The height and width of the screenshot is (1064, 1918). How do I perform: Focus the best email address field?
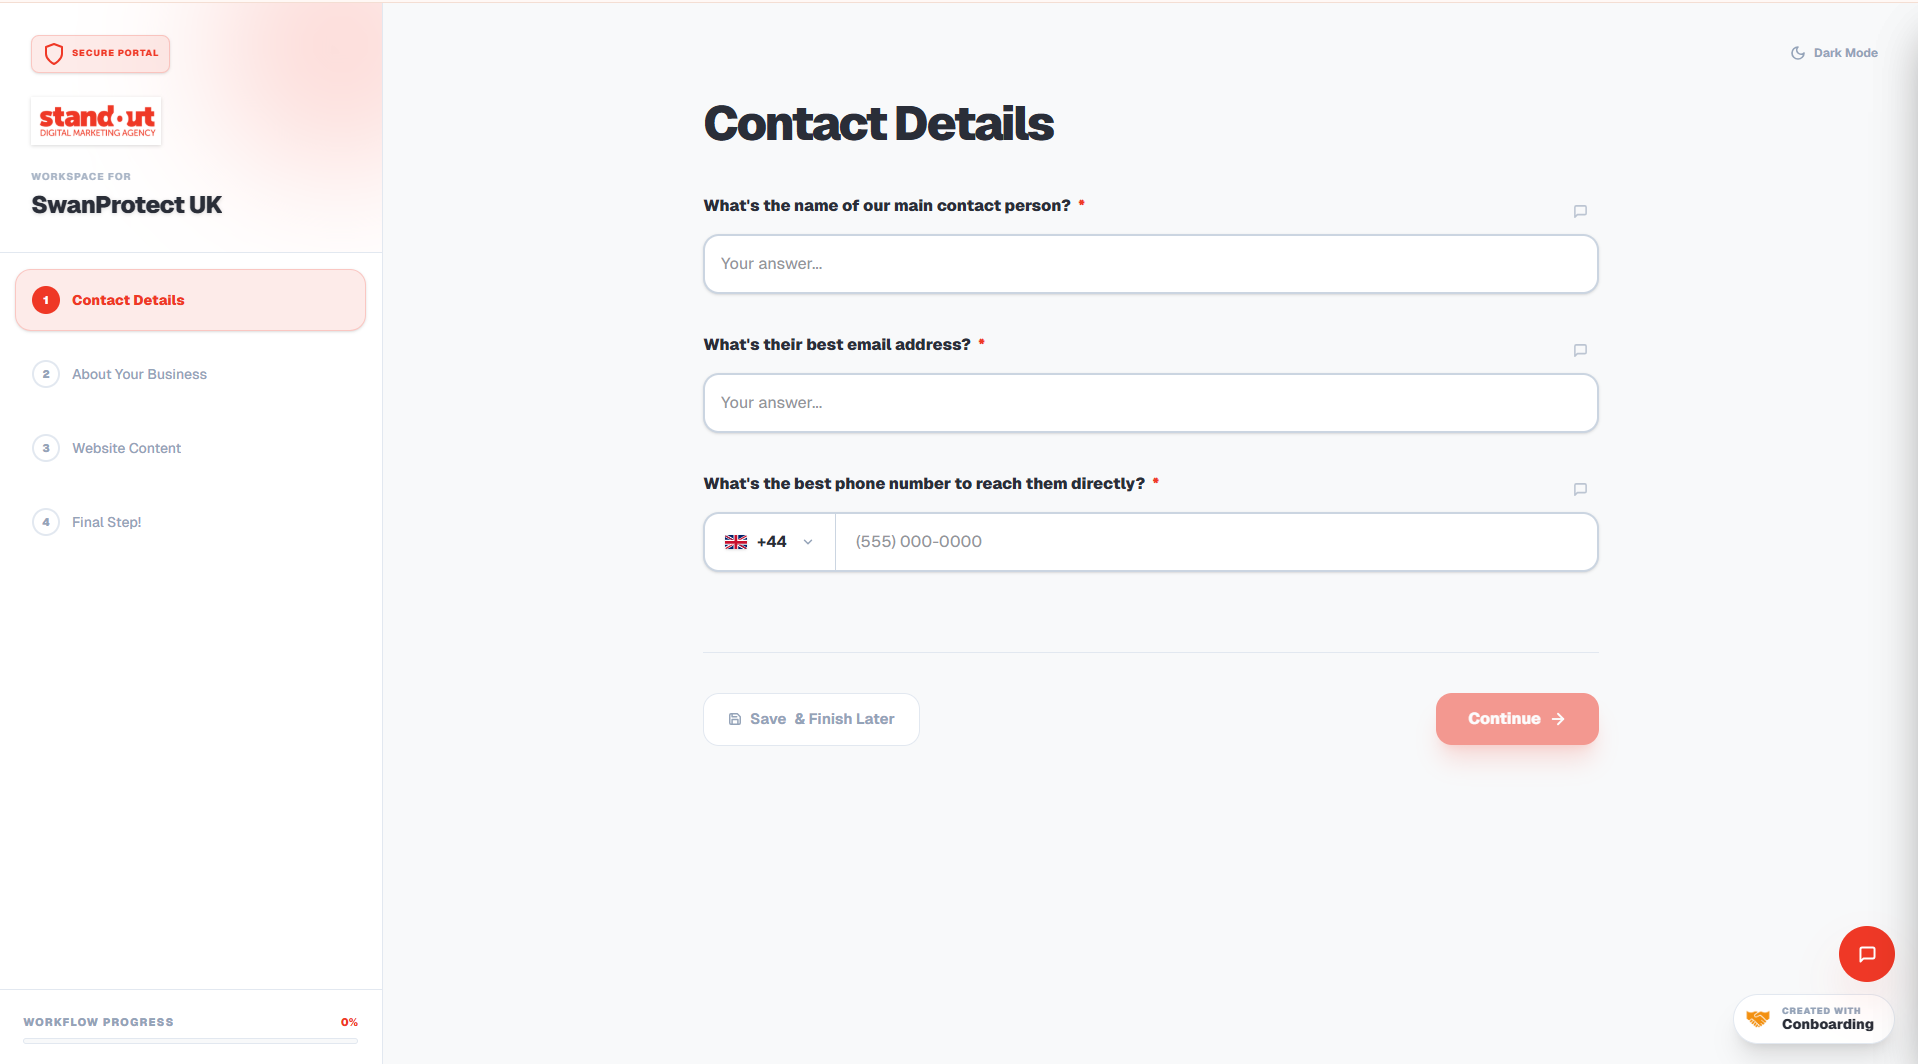click(x=1150, y=403)
